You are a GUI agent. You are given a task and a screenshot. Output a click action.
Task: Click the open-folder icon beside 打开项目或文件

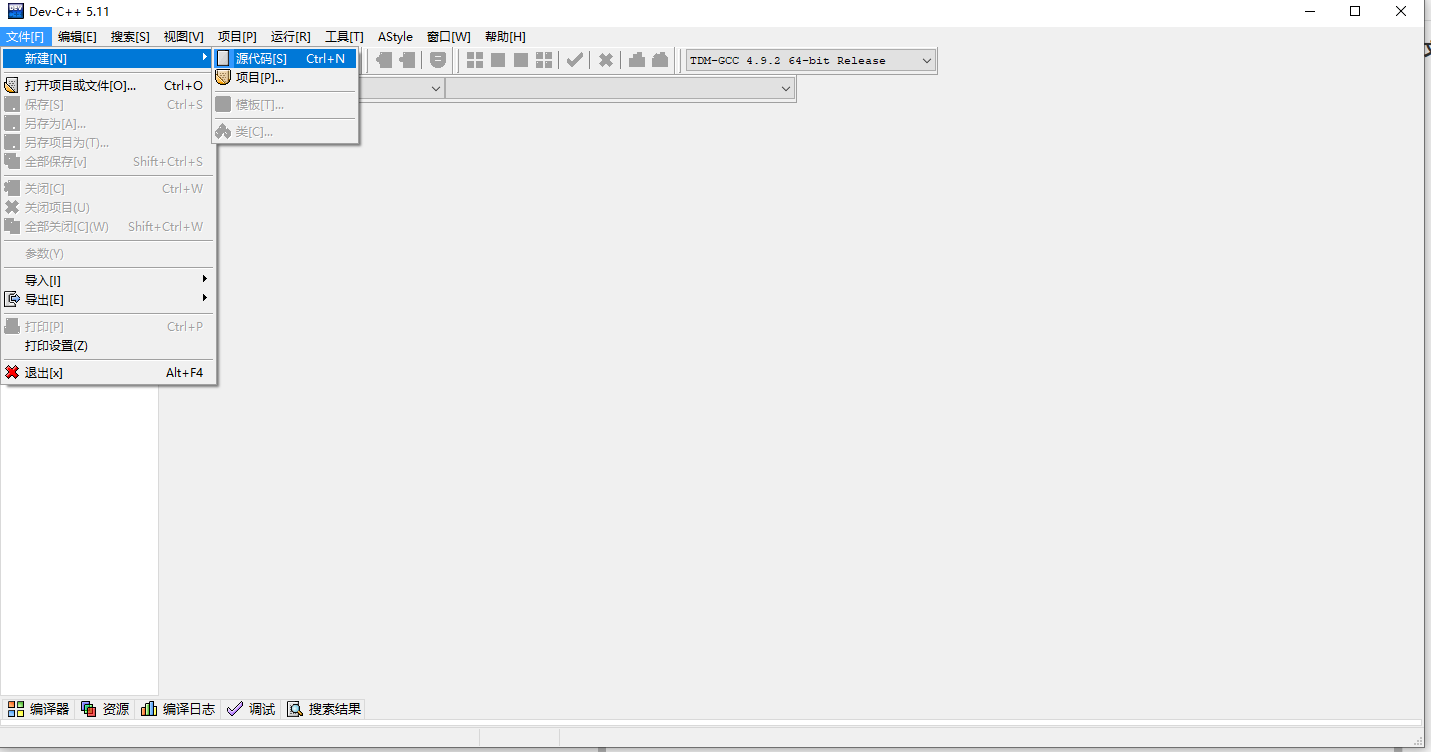pyautogui.click(x=12, y=86)
